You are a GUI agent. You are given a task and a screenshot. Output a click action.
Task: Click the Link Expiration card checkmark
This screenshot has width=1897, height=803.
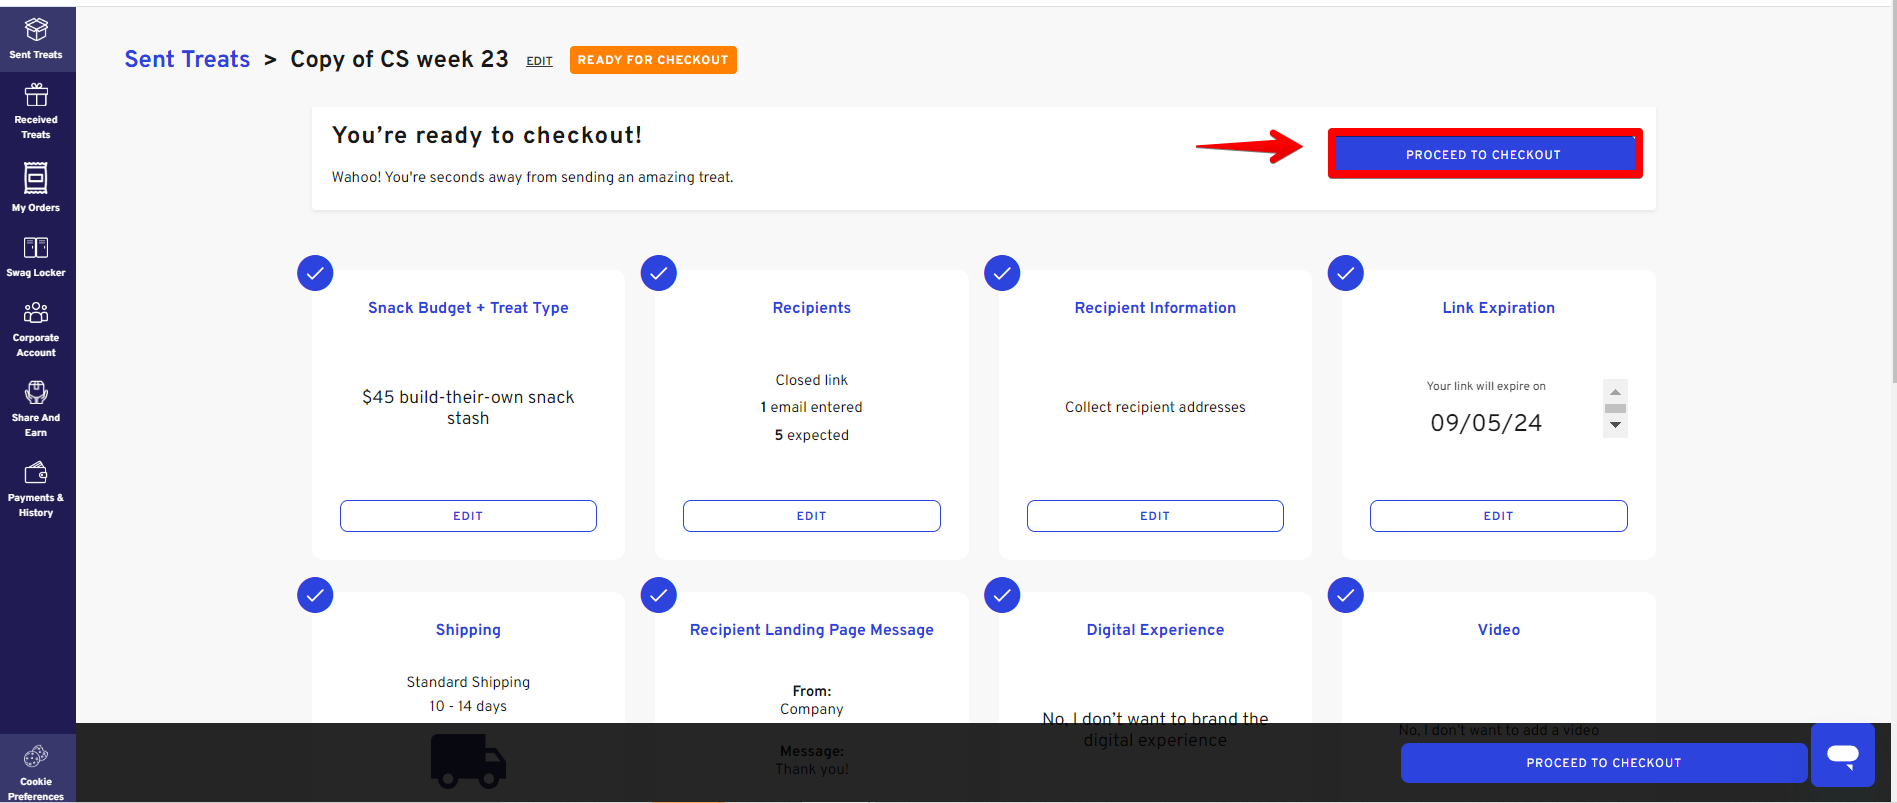(1345, 273)
